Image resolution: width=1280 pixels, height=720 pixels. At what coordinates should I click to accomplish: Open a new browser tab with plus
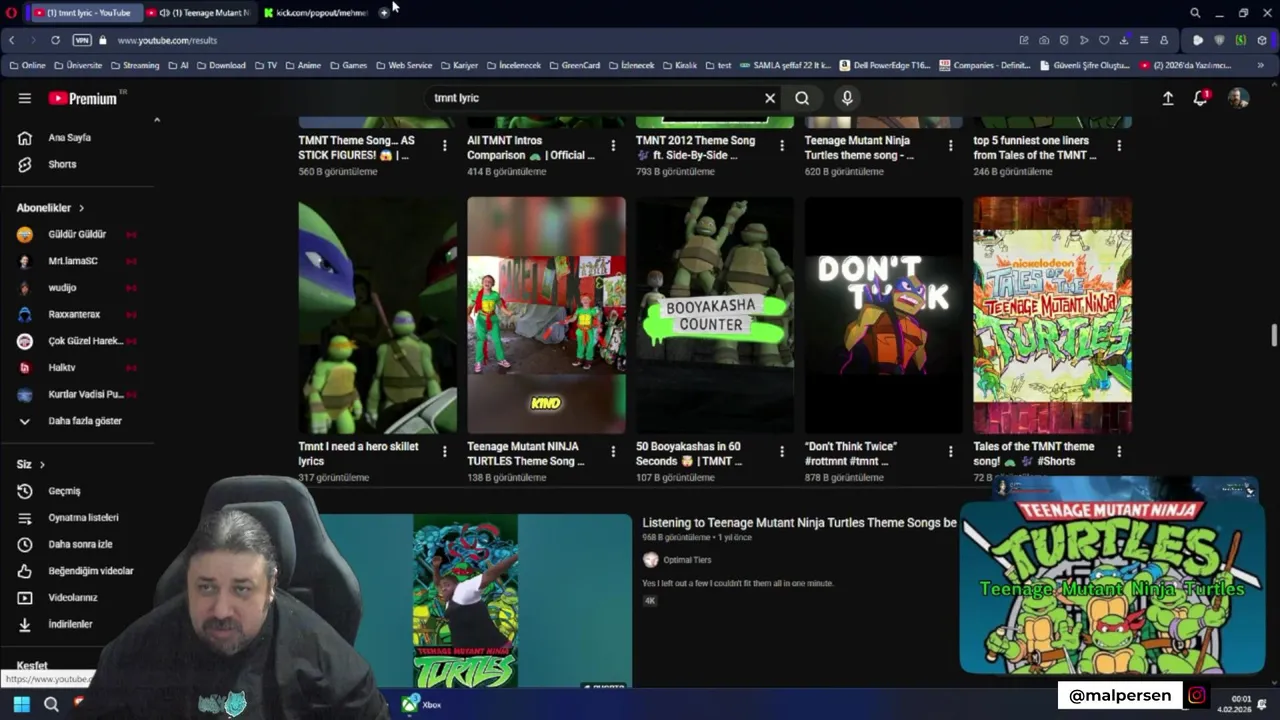pyautogui.click(x=384, y=13)
